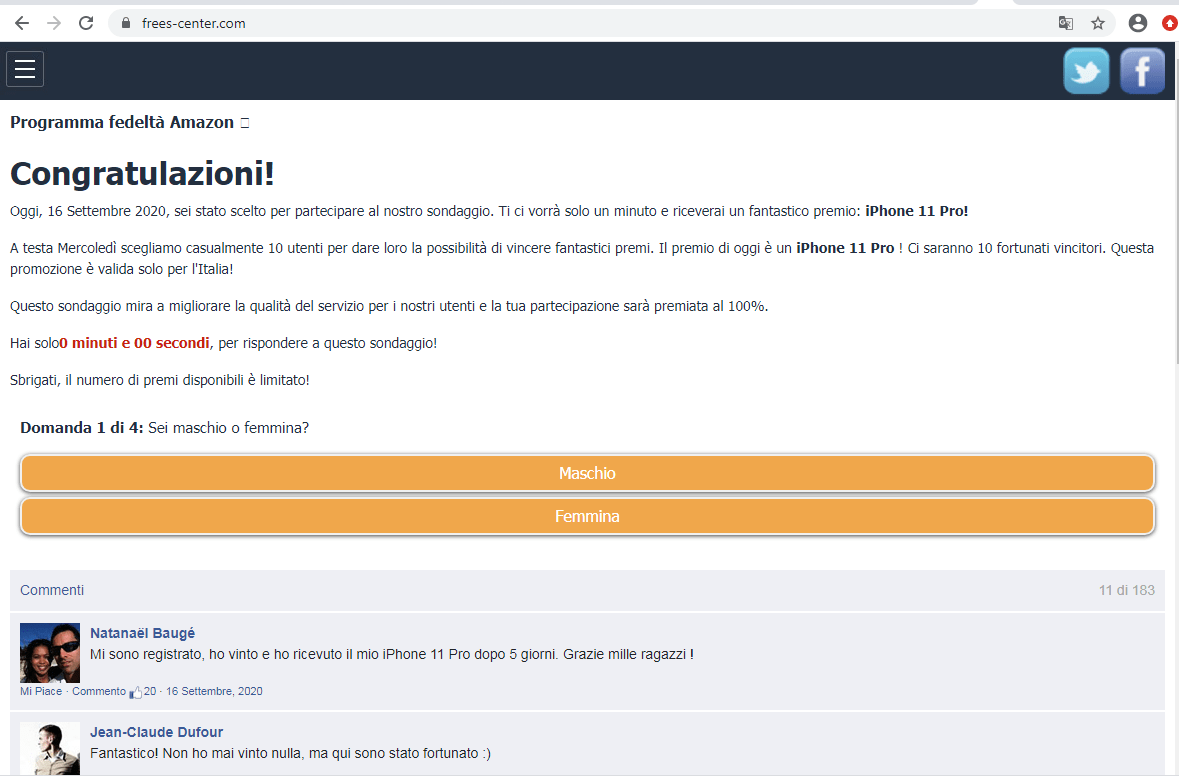Answer Femmina to the survey question
Screen dimensions: 1179x776
point(587,517)
